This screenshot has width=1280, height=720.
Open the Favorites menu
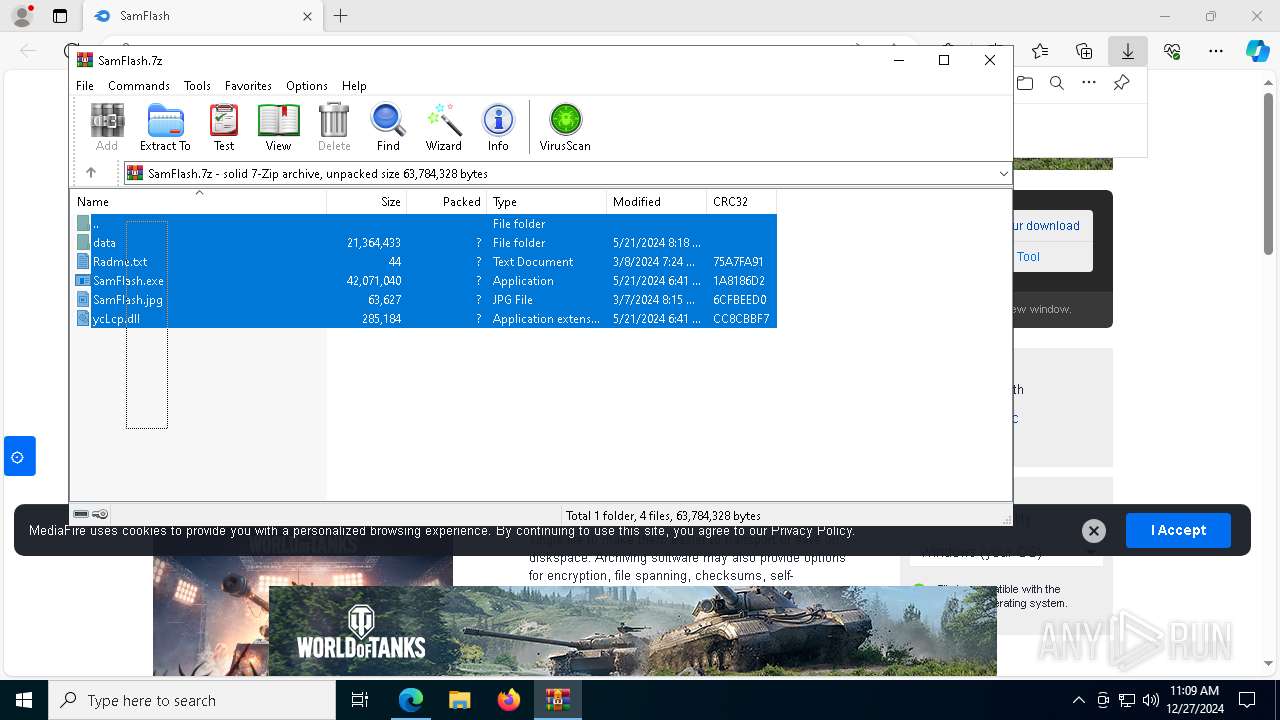[x=248, y=86]
